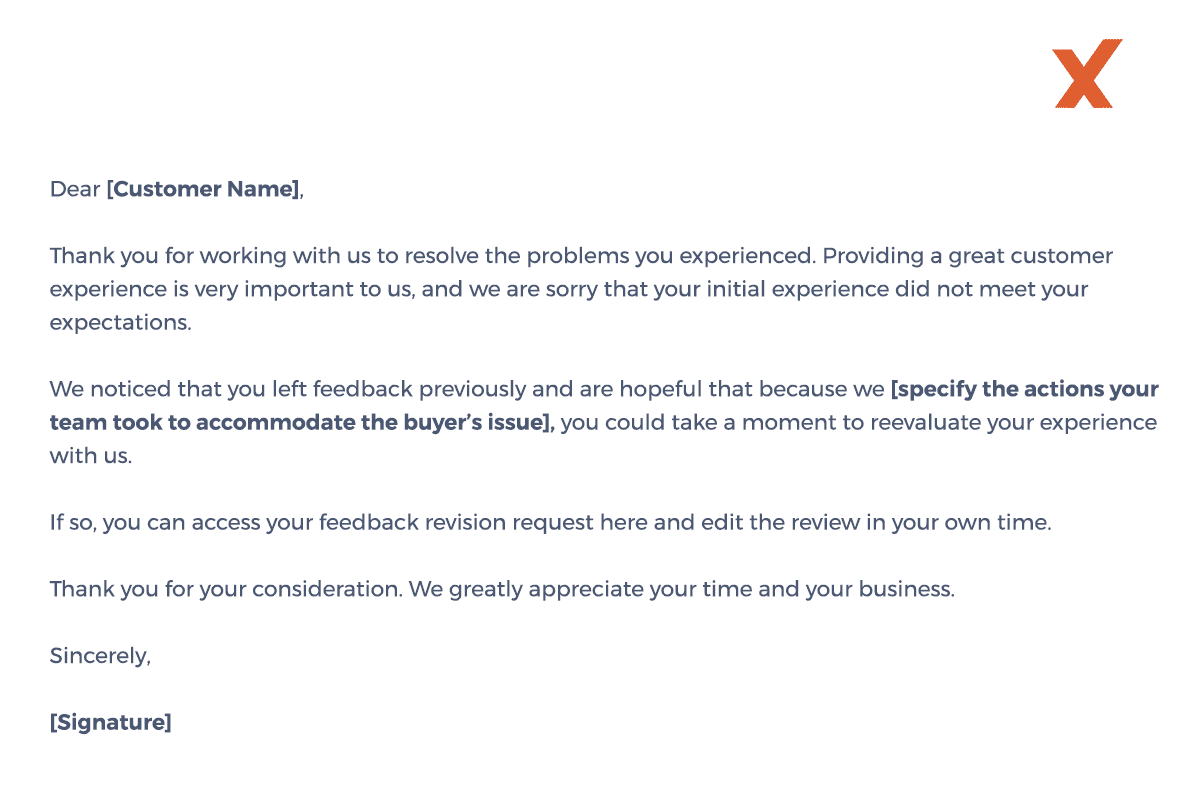The image size is (1200, 800).
Task: Click 'team took to accommodate the buyer's issue]'
Action: click(302, 422)
